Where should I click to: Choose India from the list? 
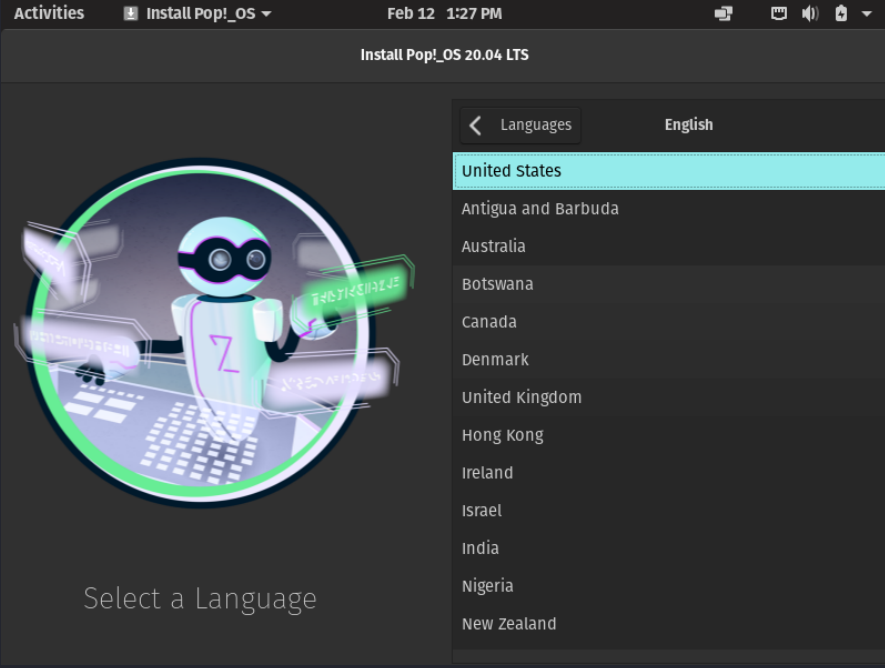pyautogui.click(x=669, y=548)
